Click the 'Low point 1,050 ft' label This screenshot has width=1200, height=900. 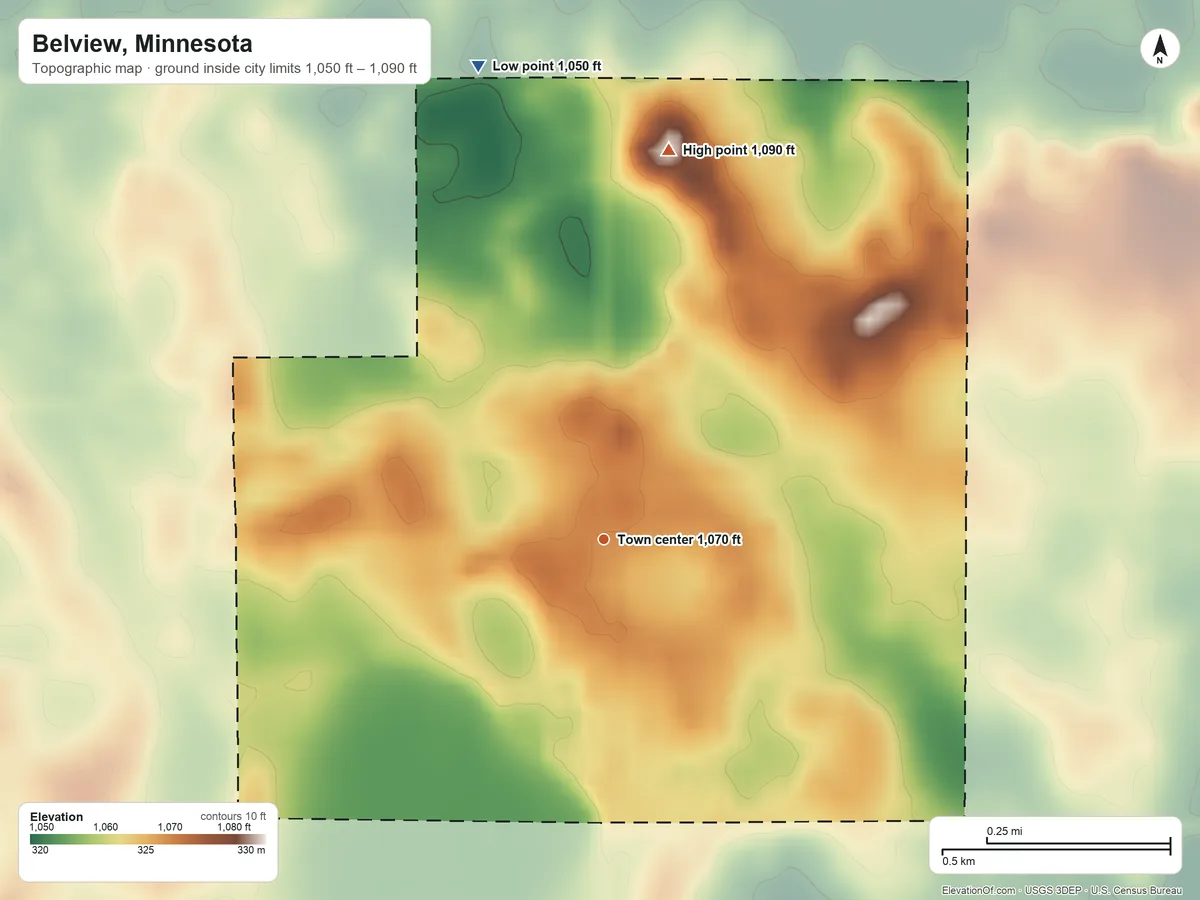click(547, 66)
